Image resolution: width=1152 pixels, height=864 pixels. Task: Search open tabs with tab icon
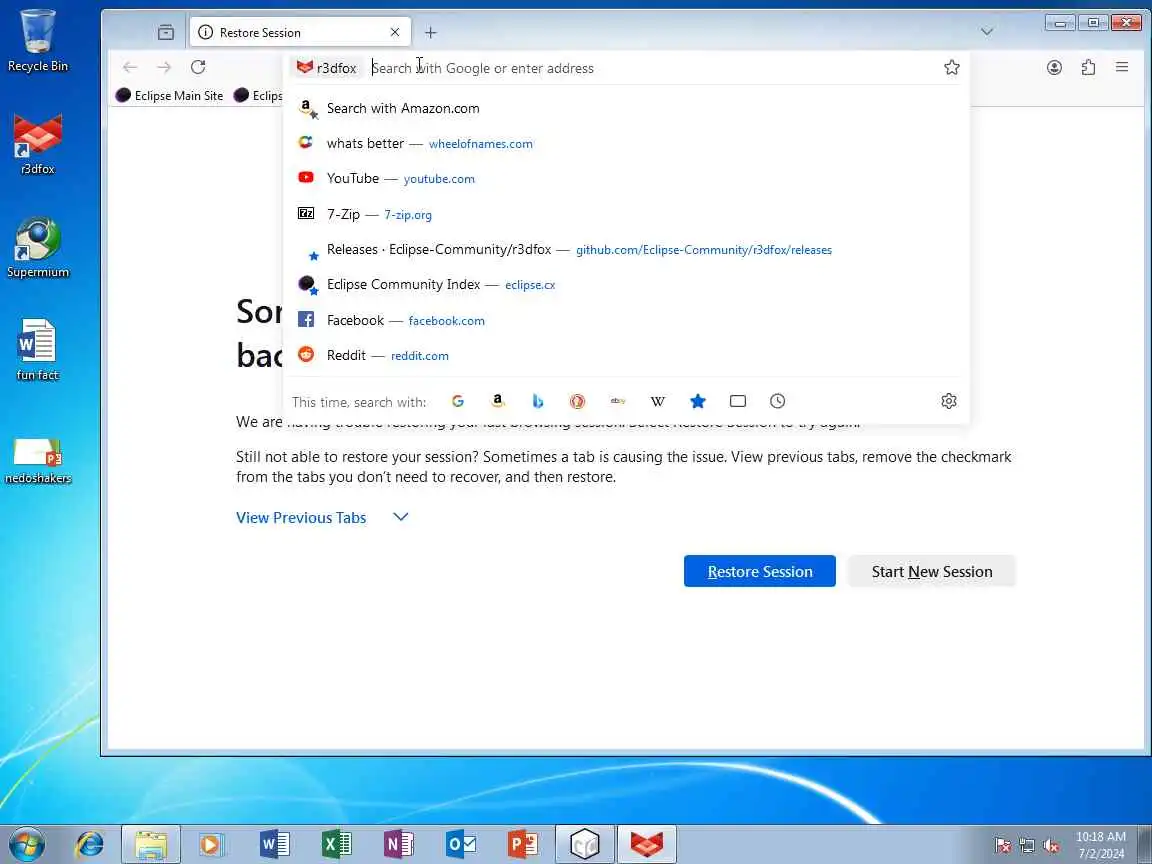[x=738, y=401]
